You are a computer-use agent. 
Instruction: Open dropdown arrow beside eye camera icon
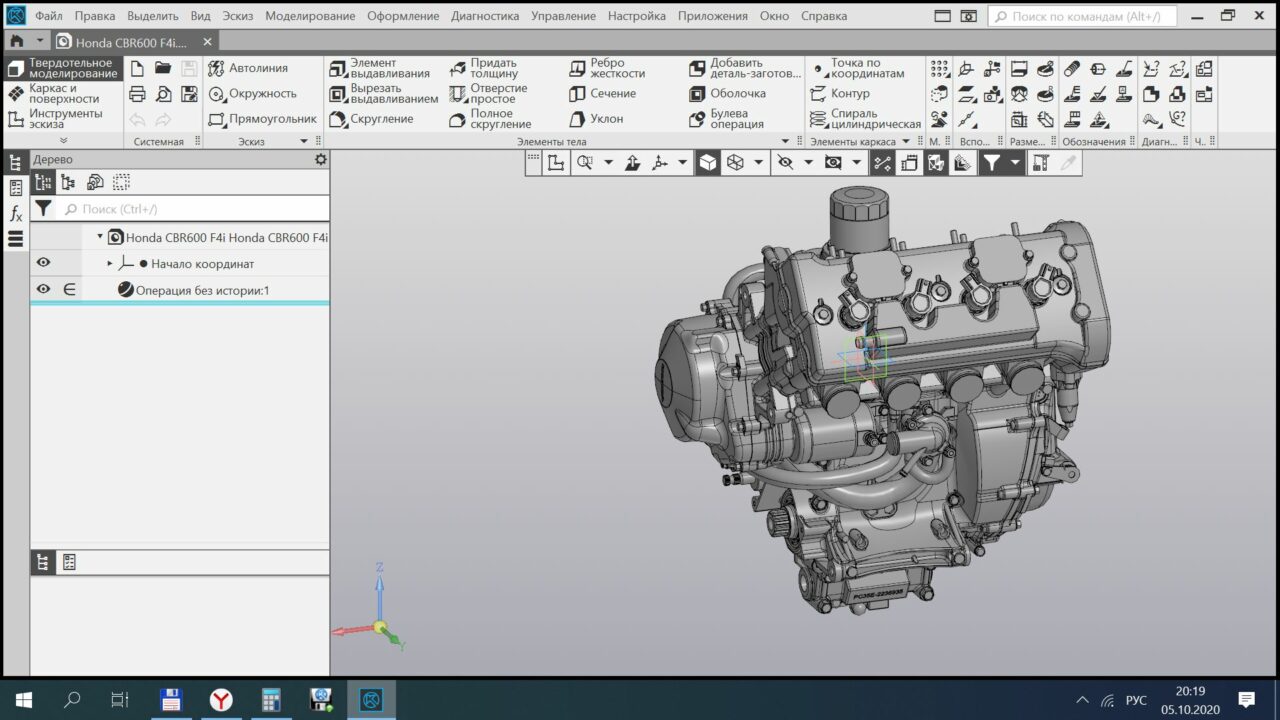pos(857,163)
